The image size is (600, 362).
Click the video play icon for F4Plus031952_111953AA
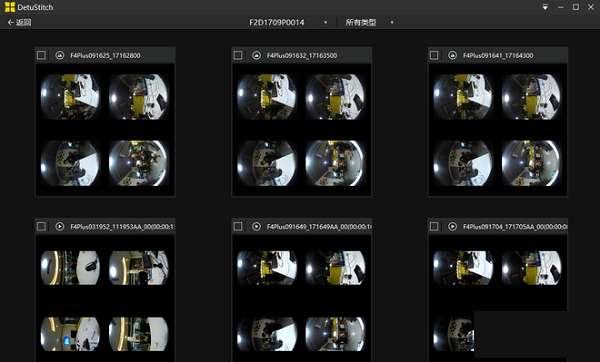click(x=60, y=227)
